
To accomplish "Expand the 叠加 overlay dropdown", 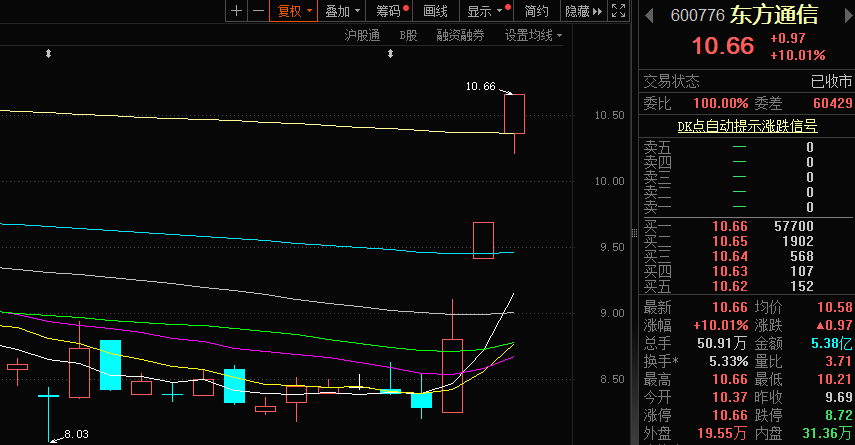I will (342, 11).
